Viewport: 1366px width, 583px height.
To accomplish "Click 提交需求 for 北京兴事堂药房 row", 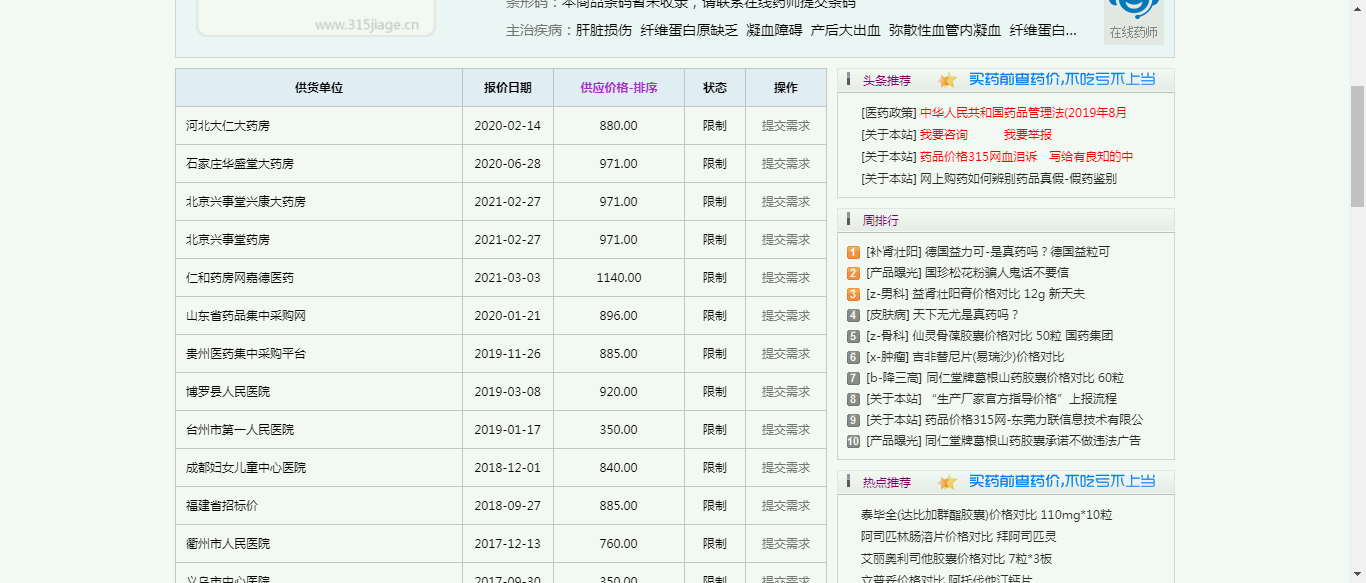I will point(786,240).
